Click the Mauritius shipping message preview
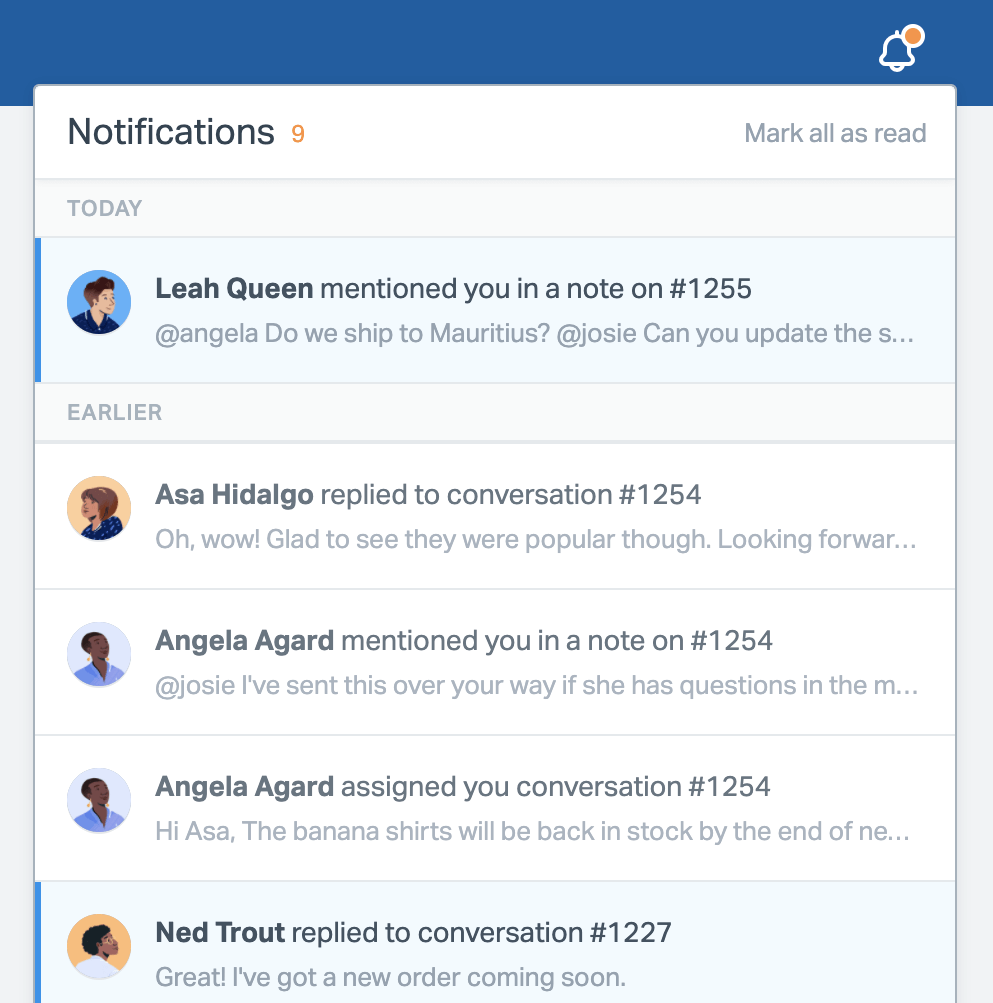This screenshot has height=1003, width=993. [x=534, y=333]
